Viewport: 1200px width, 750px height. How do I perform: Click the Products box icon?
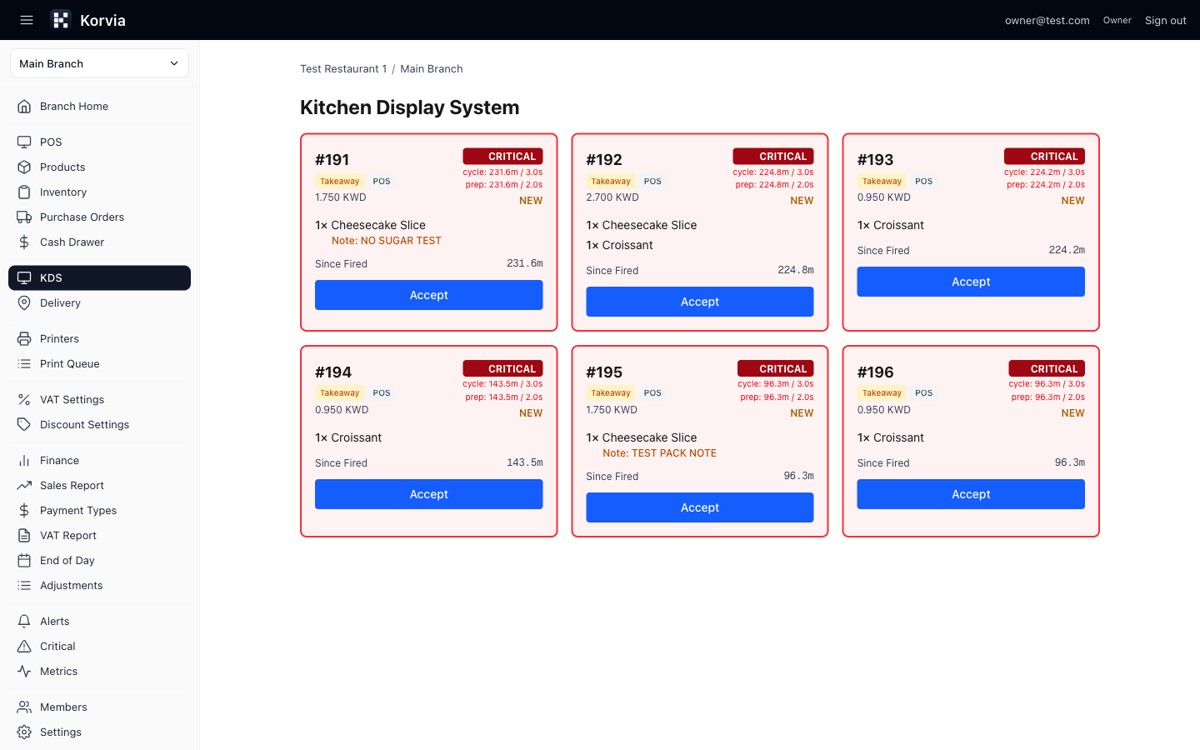[x=24, y=167]
